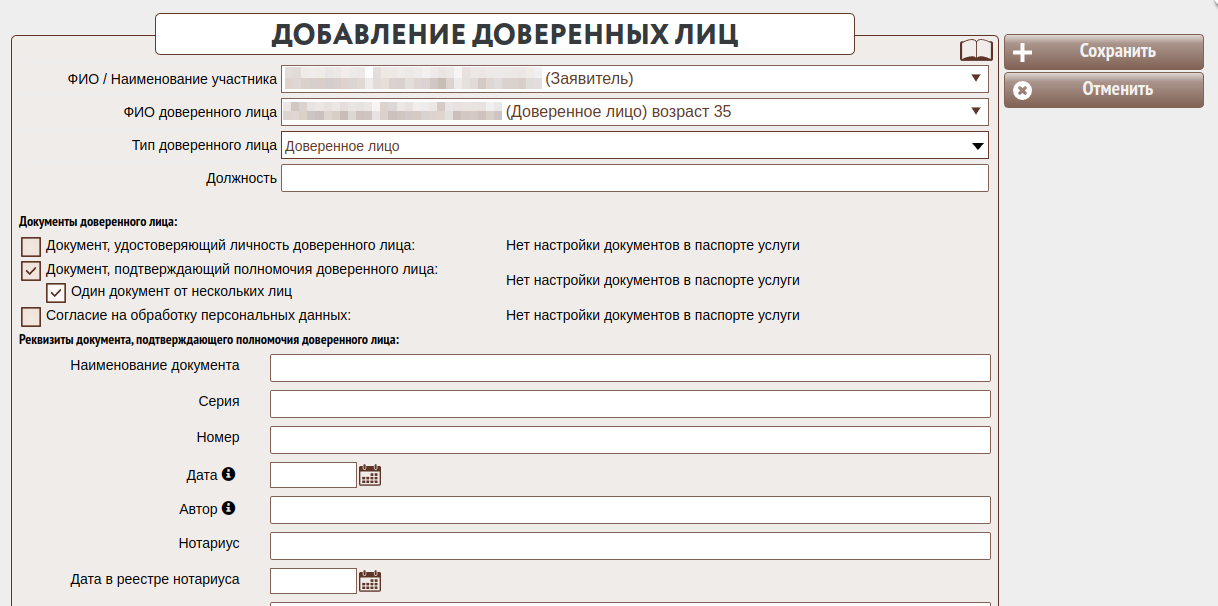Viewport: 1218px width, 606px height.
Task: Check Согласие на обработку персональных данных
Action: (31, 317)
